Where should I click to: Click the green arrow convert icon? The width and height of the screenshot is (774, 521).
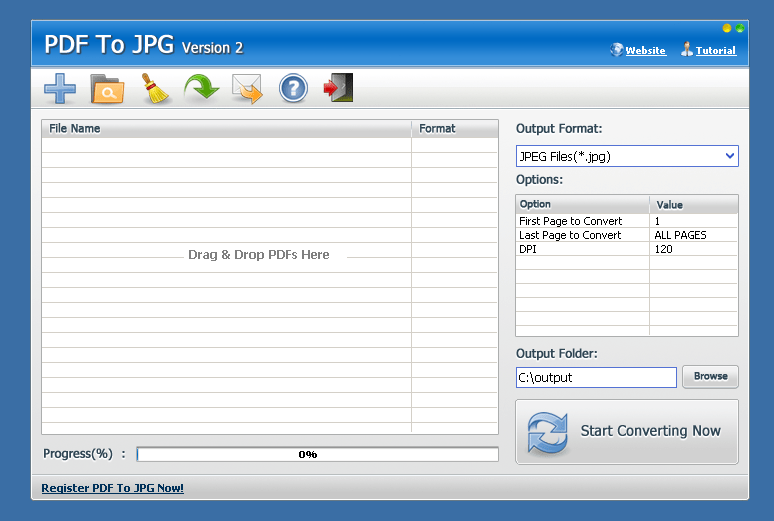click(201, 89)
